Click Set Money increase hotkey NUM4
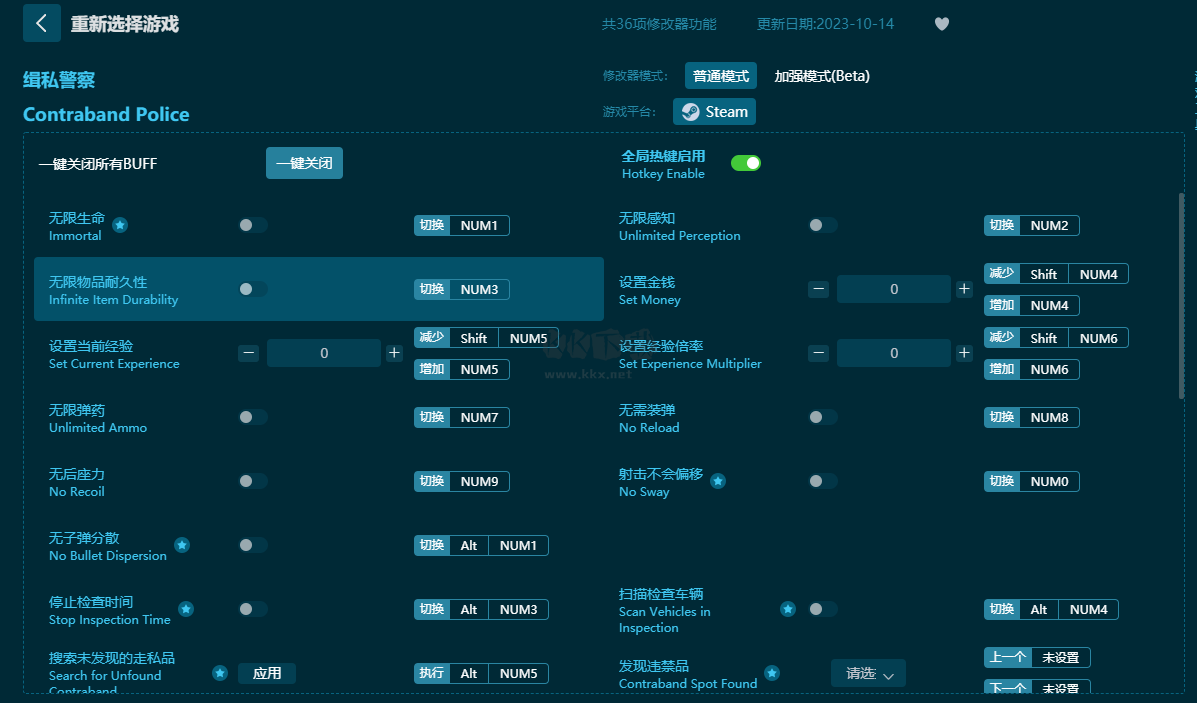 [x=1031, y=305]
